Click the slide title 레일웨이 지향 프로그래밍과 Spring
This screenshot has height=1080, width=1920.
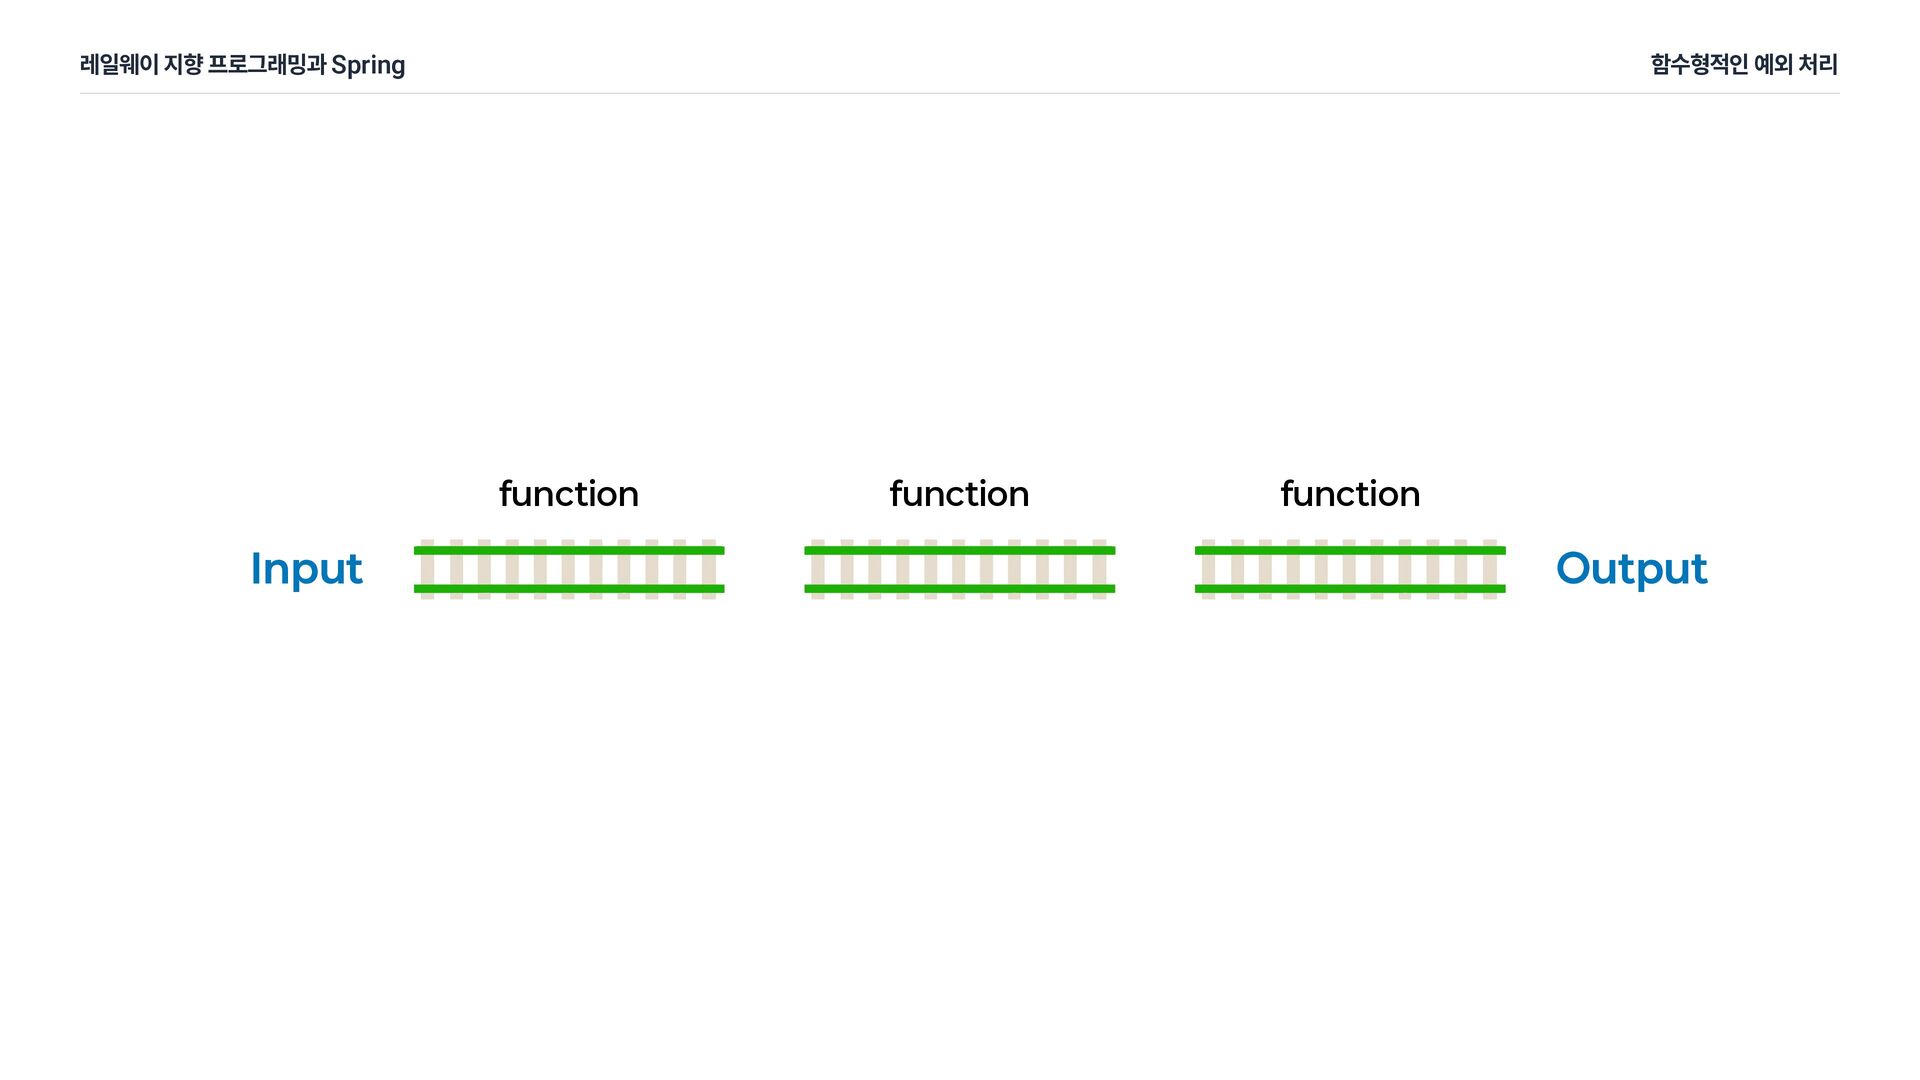(242, 65)
